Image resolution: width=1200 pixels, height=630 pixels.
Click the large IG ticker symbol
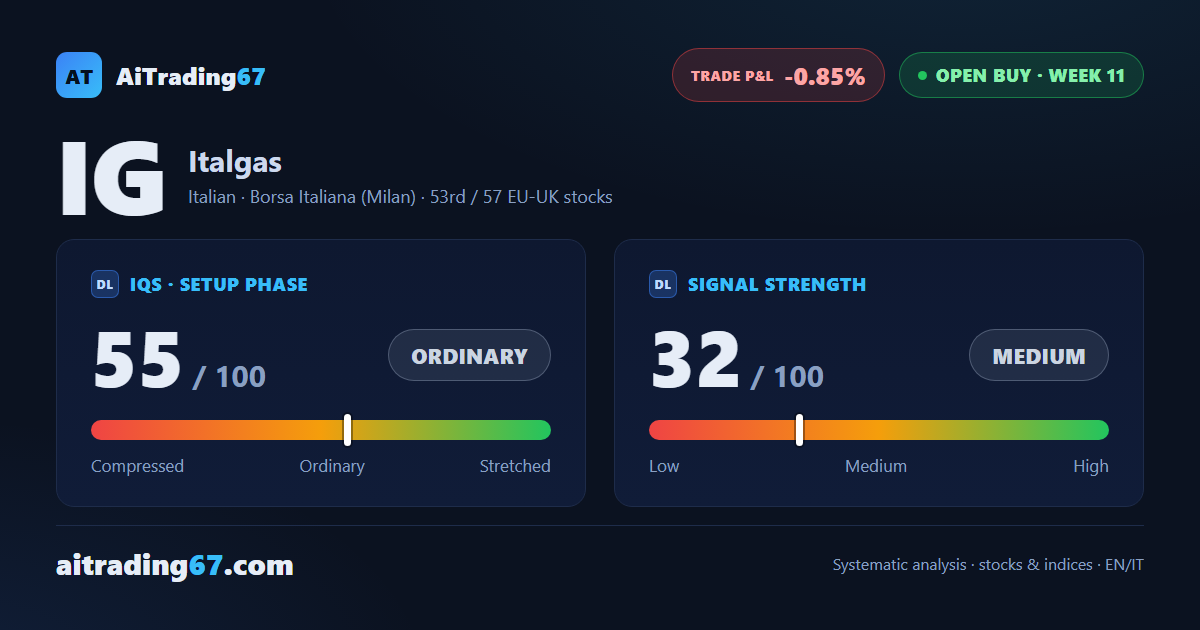pos(112,179)
